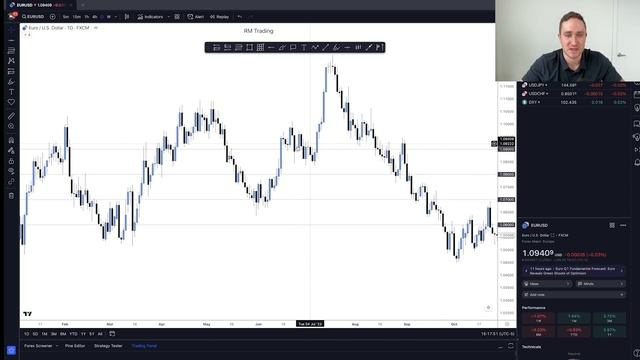Open the go to date calendar icon
The width and height of the screenshot is (640, 360).
(x=112, y=334)
